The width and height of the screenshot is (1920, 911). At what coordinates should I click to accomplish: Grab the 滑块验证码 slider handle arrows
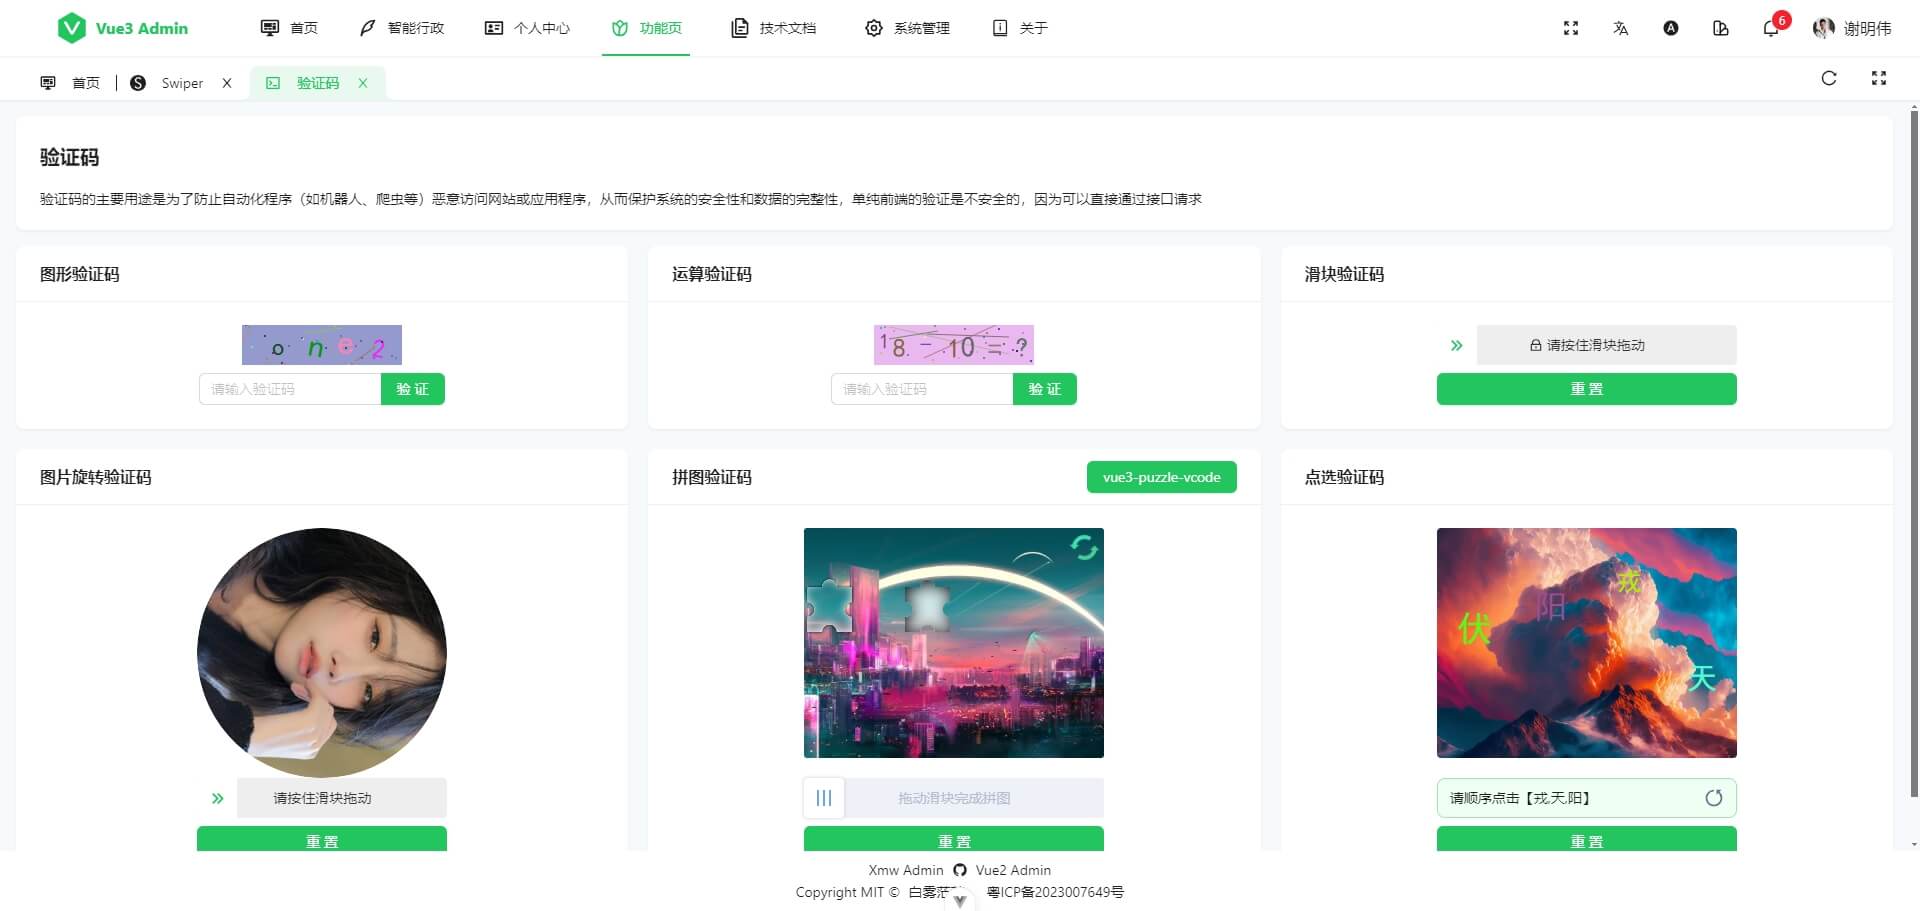click(1457, 345)
